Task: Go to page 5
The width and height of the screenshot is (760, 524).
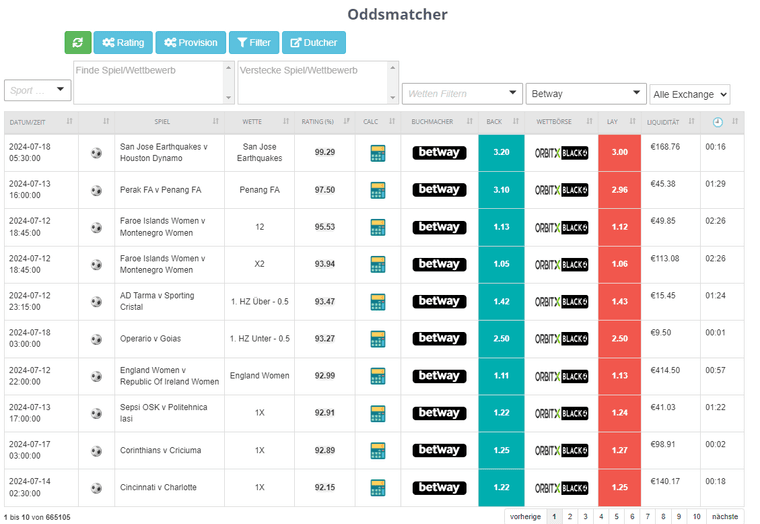Action: pyautogui.click(x=617, y=517)
